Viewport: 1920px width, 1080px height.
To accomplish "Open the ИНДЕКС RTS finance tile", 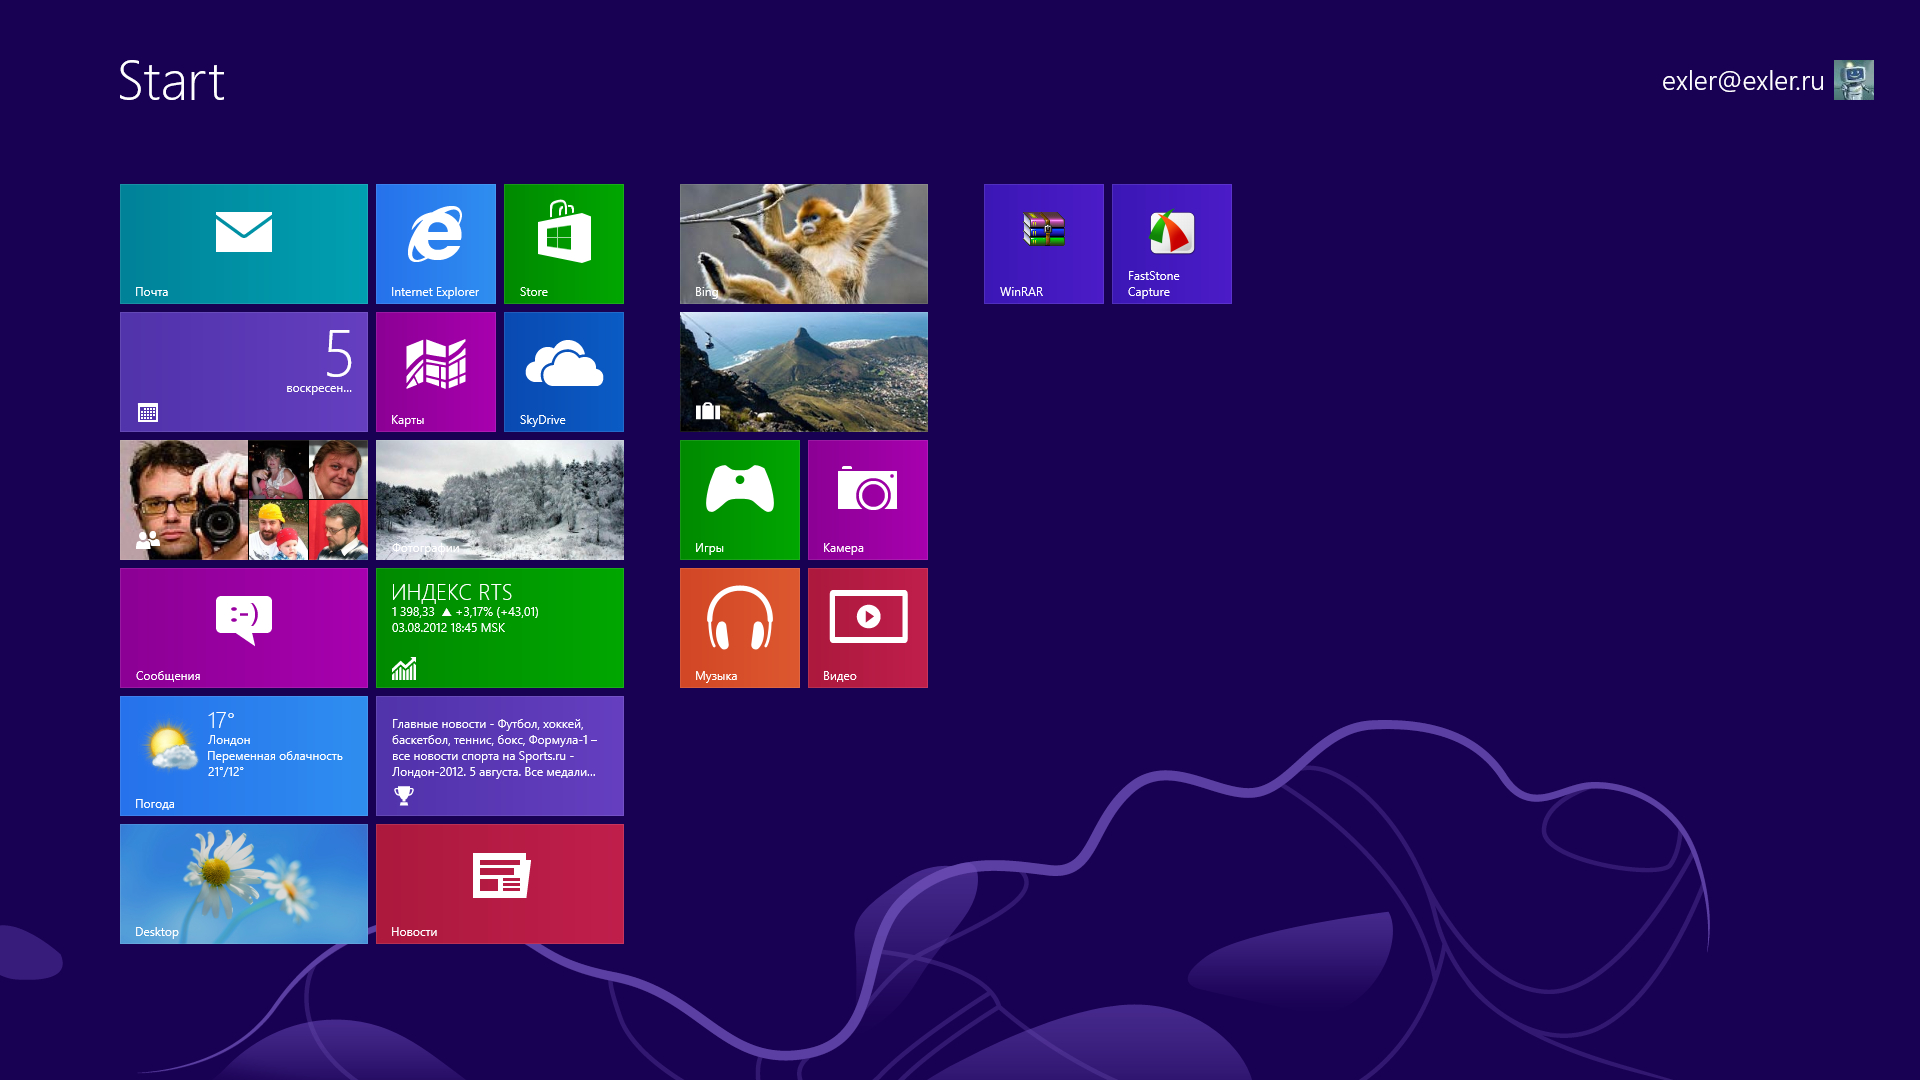I will tap(499, 627).
